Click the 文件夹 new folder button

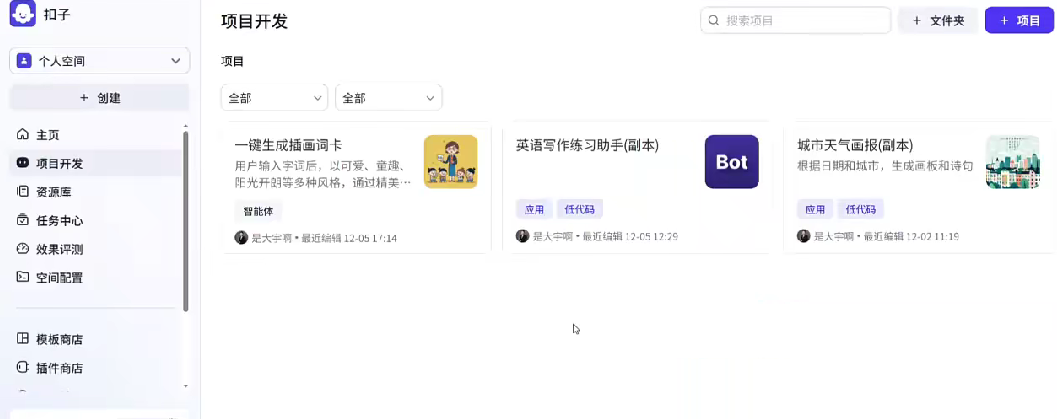tap(937, 20)
